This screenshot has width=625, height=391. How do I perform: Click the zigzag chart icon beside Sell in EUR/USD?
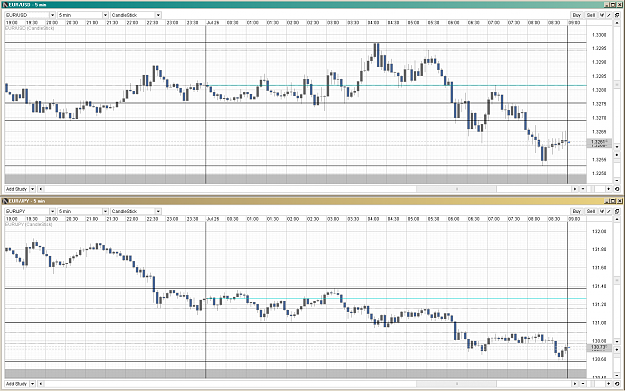click(x=602, y=15)
